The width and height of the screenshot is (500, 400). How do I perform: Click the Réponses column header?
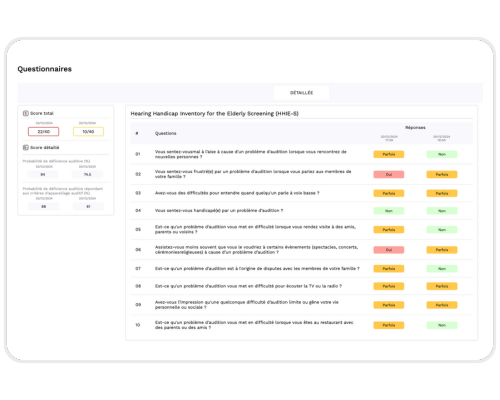415,127
